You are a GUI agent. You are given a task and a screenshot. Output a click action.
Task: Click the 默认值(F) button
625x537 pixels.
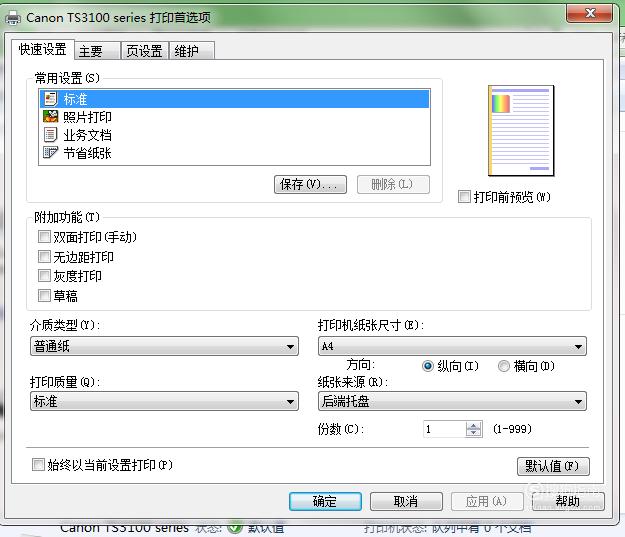point(553,466)
